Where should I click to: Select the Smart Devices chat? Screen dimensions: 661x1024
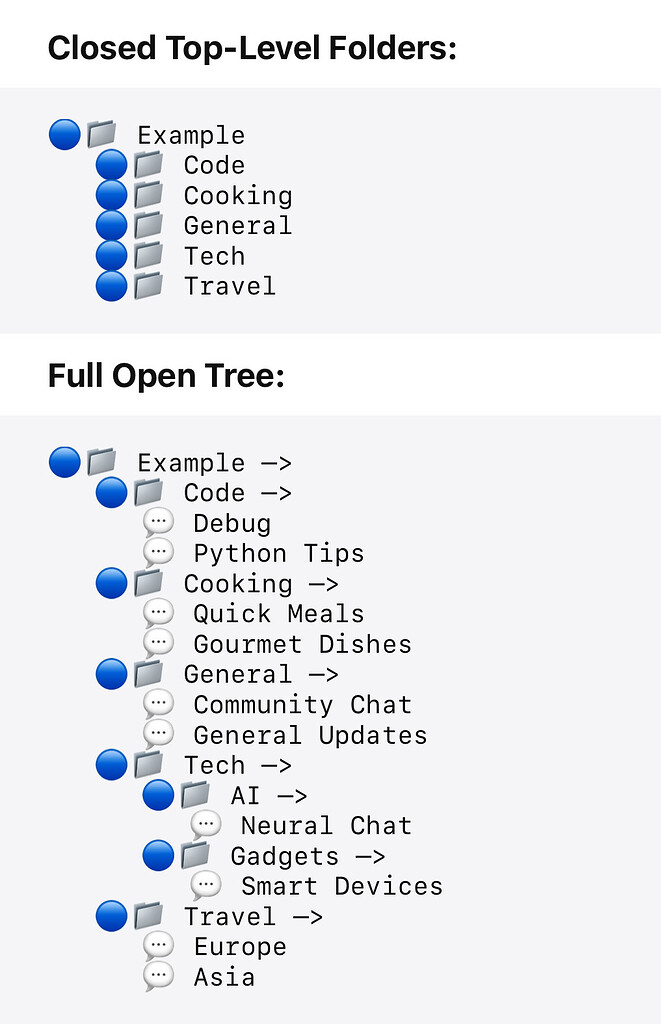pos(340,885)
